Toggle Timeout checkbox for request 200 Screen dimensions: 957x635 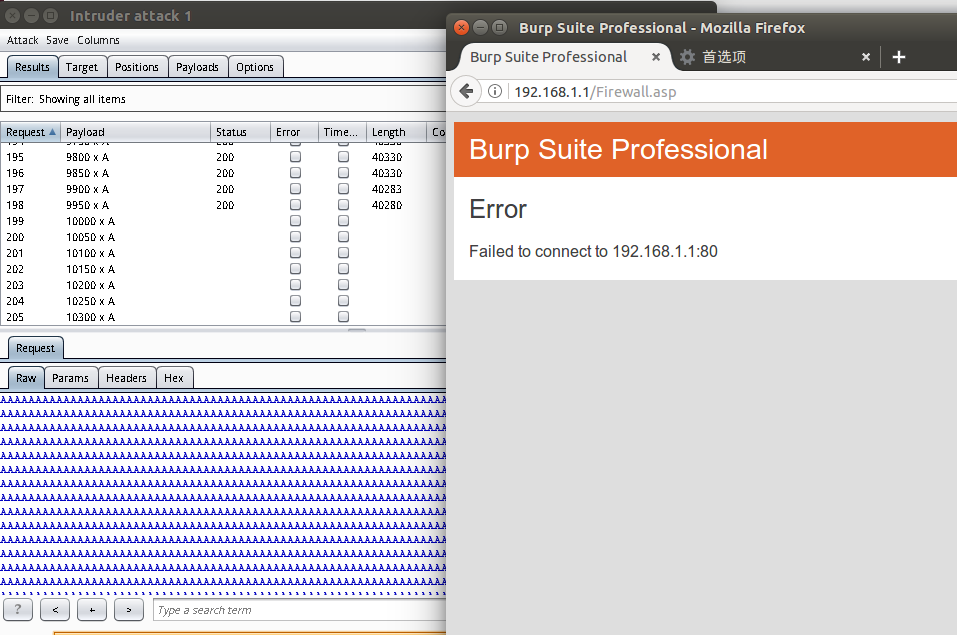coord(344,237)
